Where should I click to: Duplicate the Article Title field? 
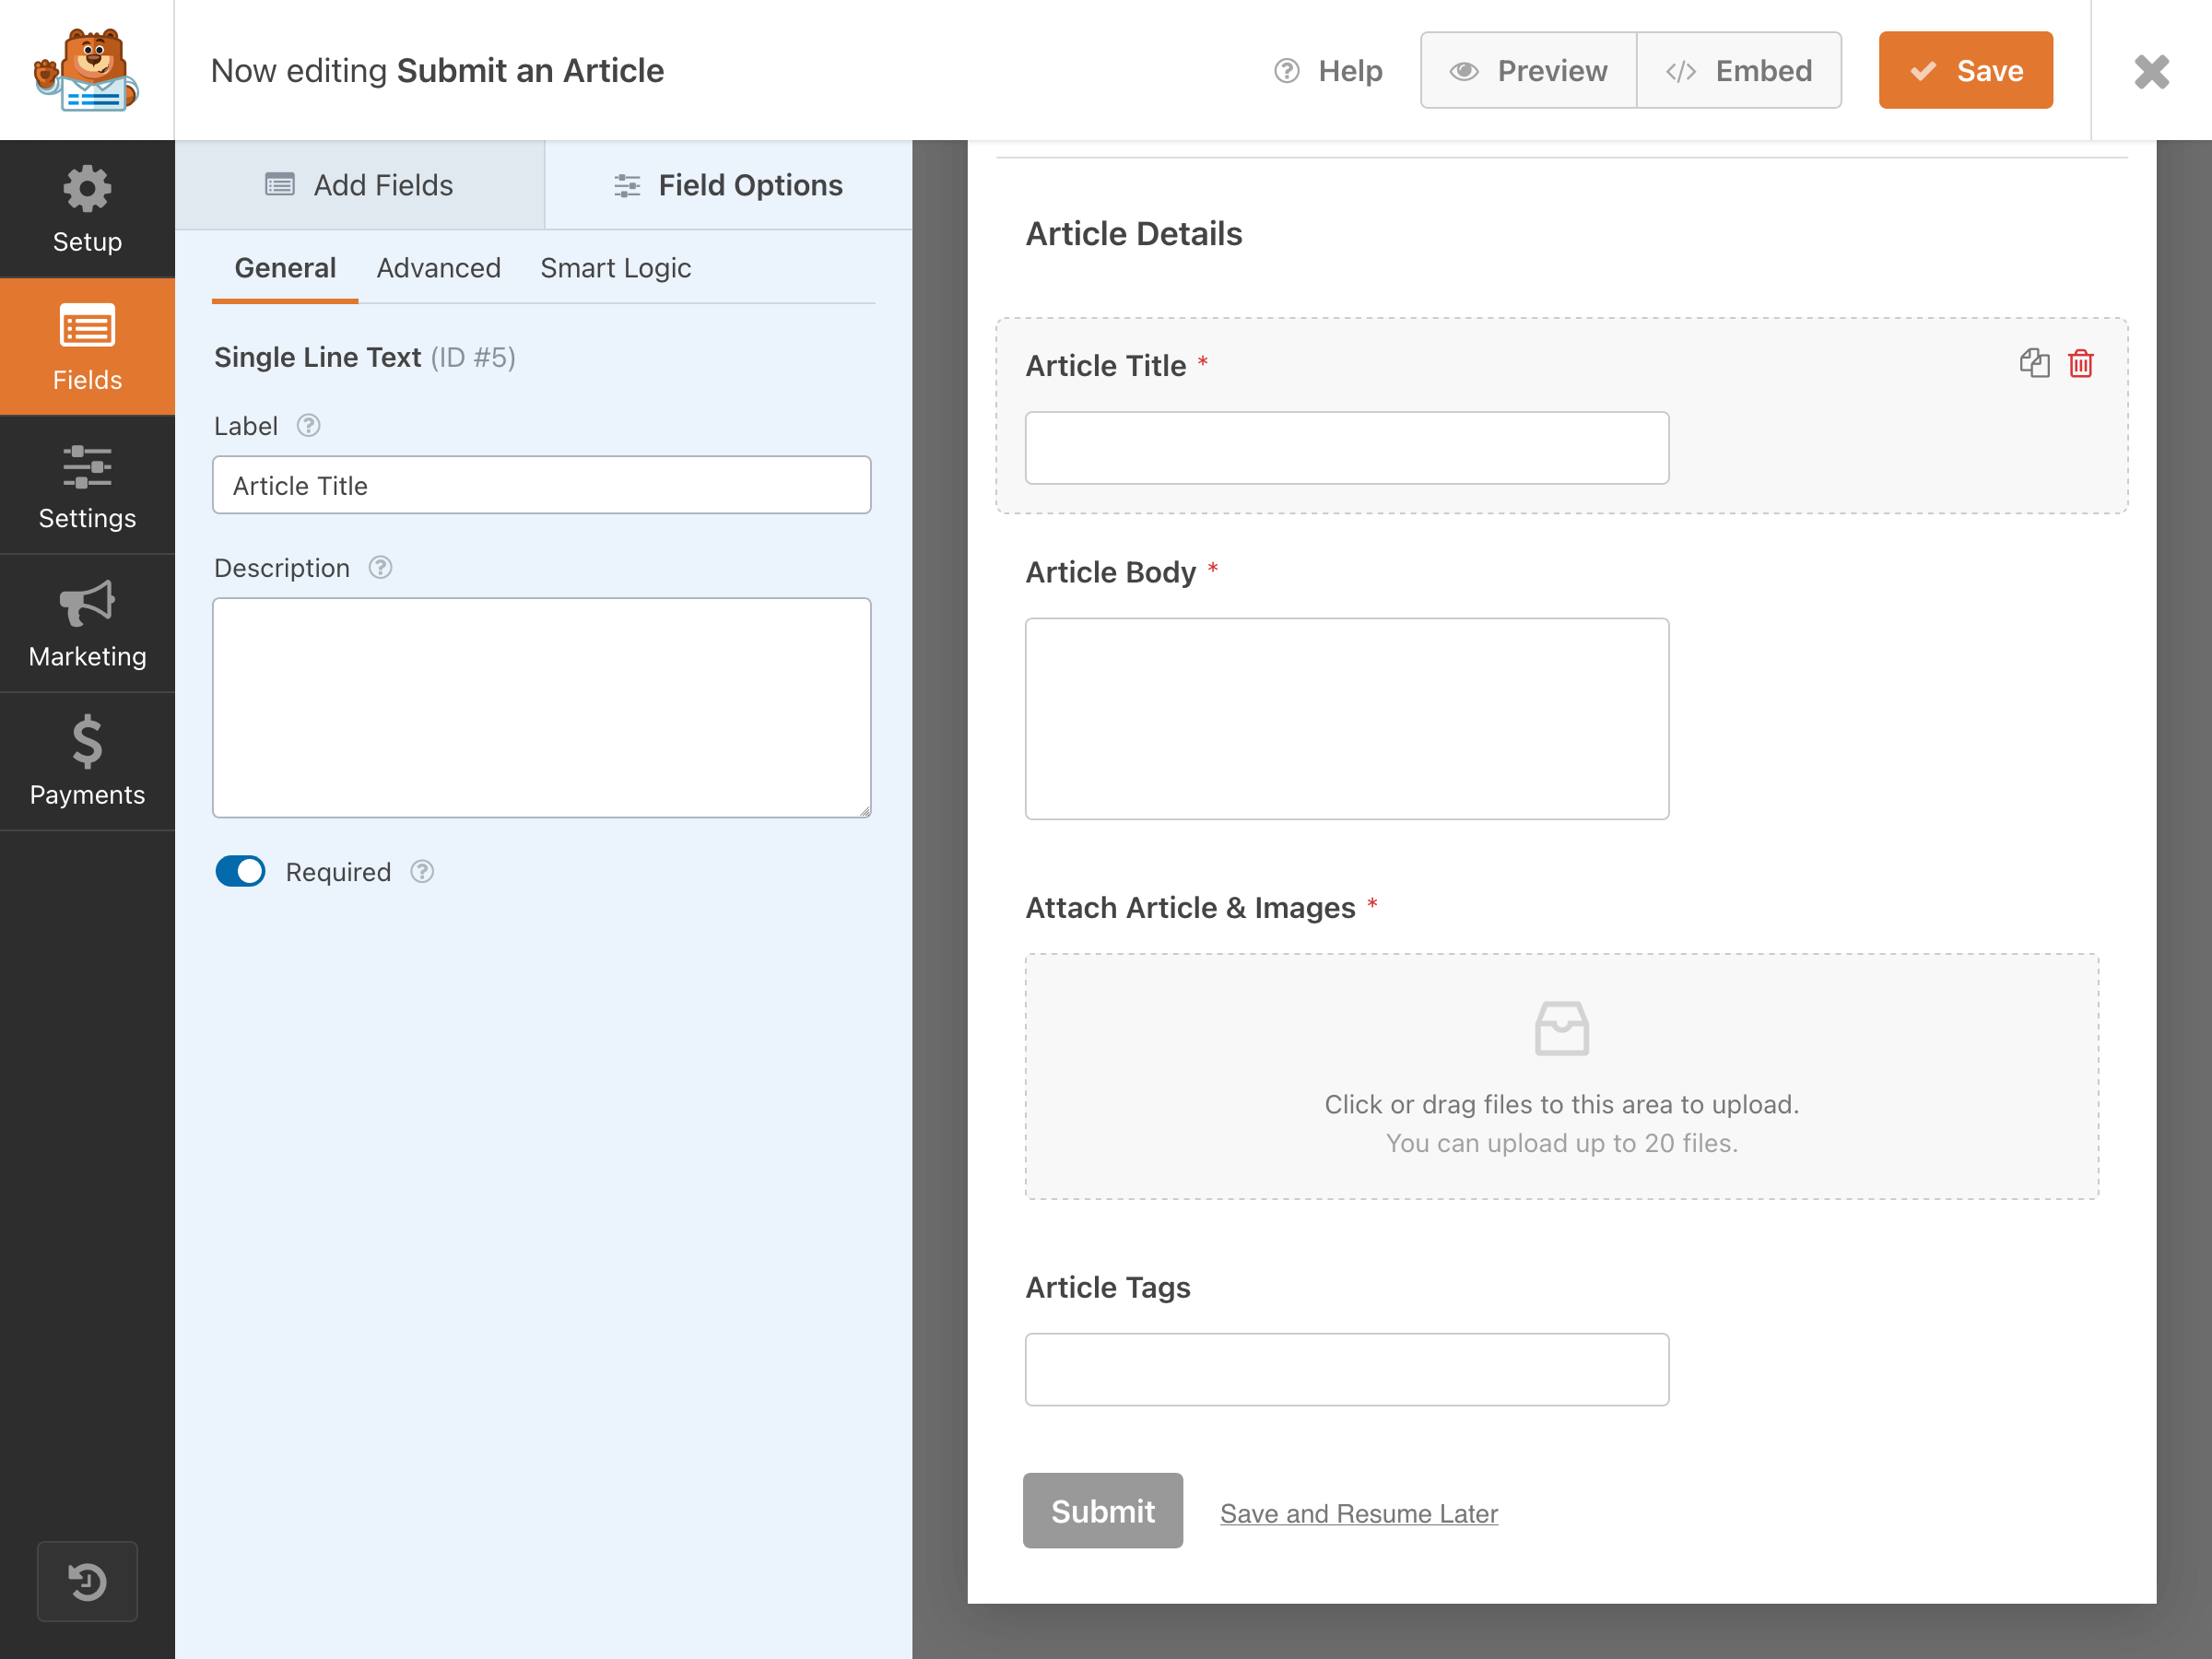point(2034,363)
